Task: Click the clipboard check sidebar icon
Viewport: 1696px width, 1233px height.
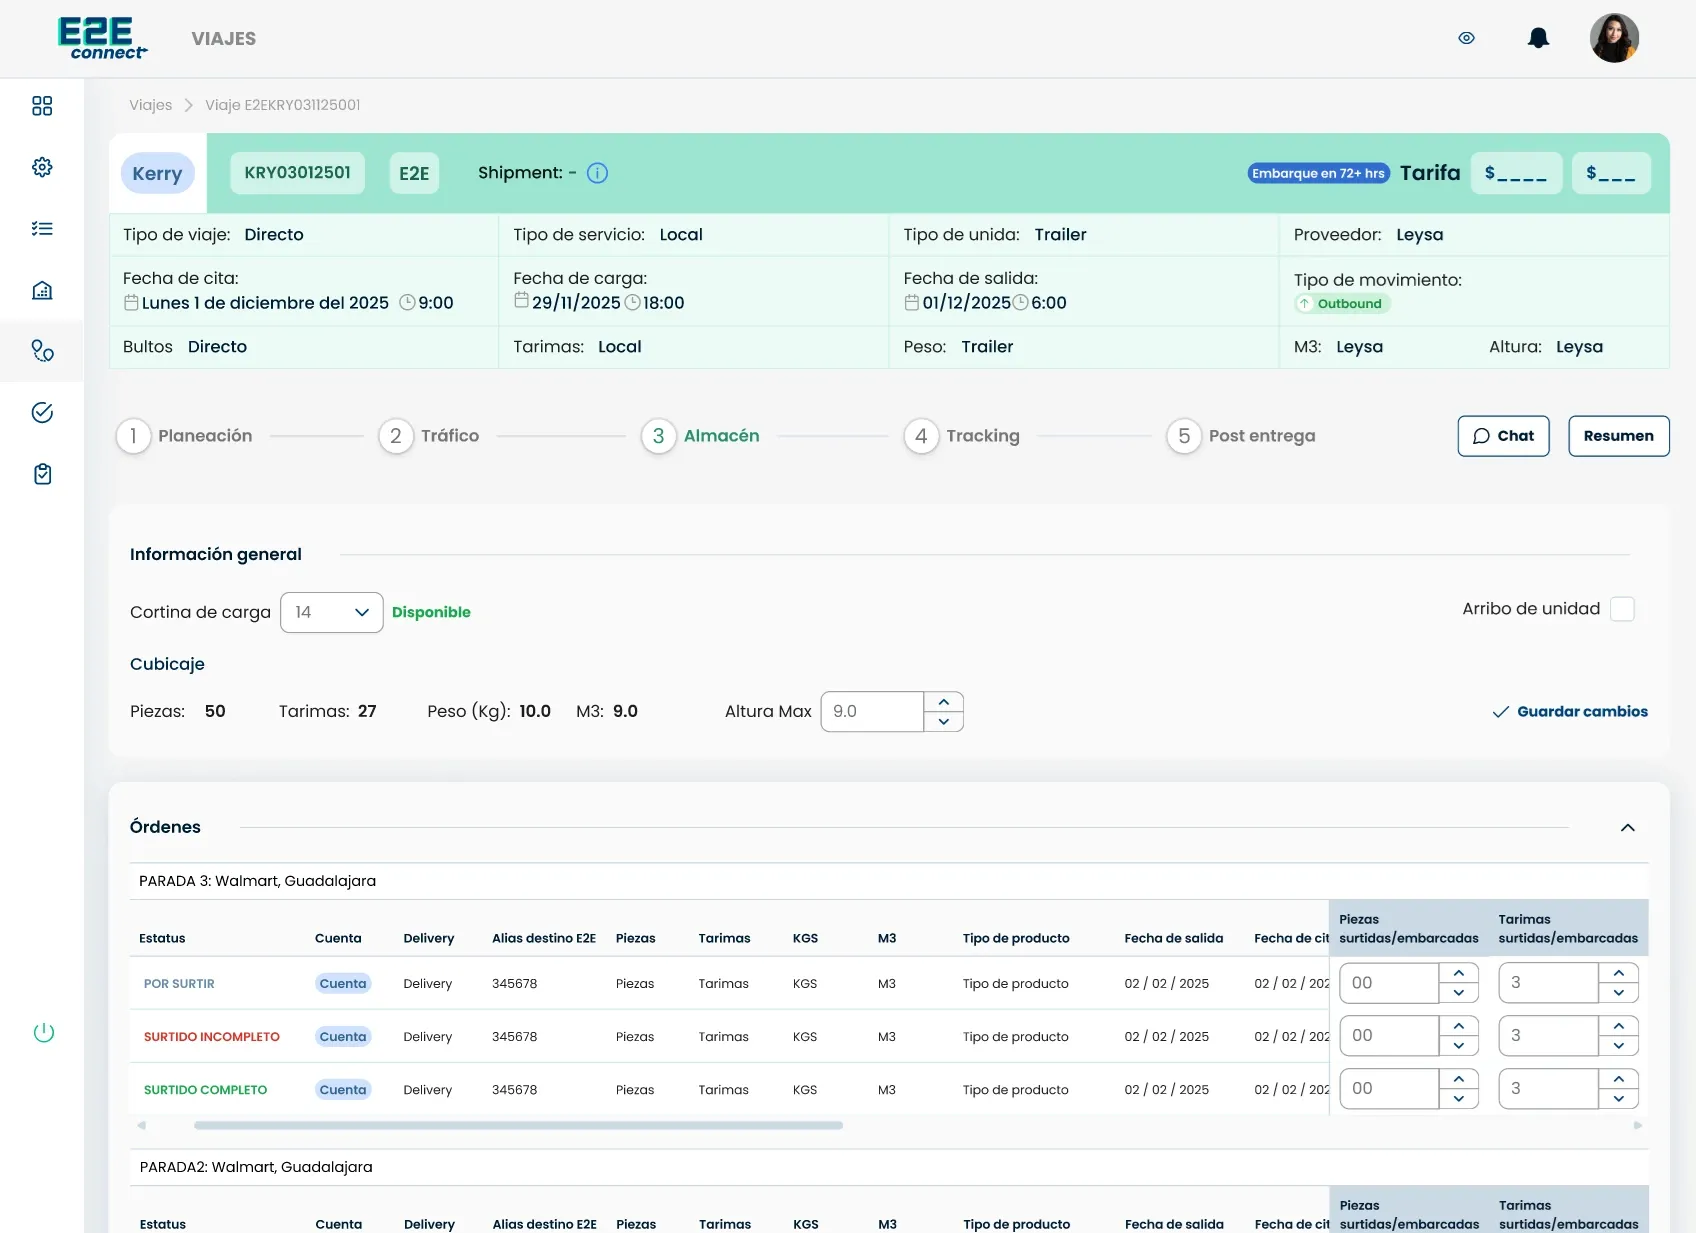Action: click(x=42, y=474)
